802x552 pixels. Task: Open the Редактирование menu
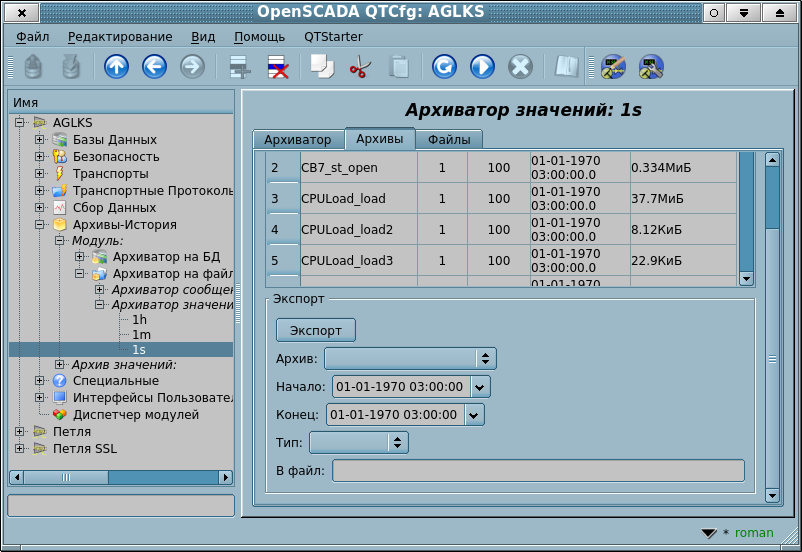tap(120, 36)
